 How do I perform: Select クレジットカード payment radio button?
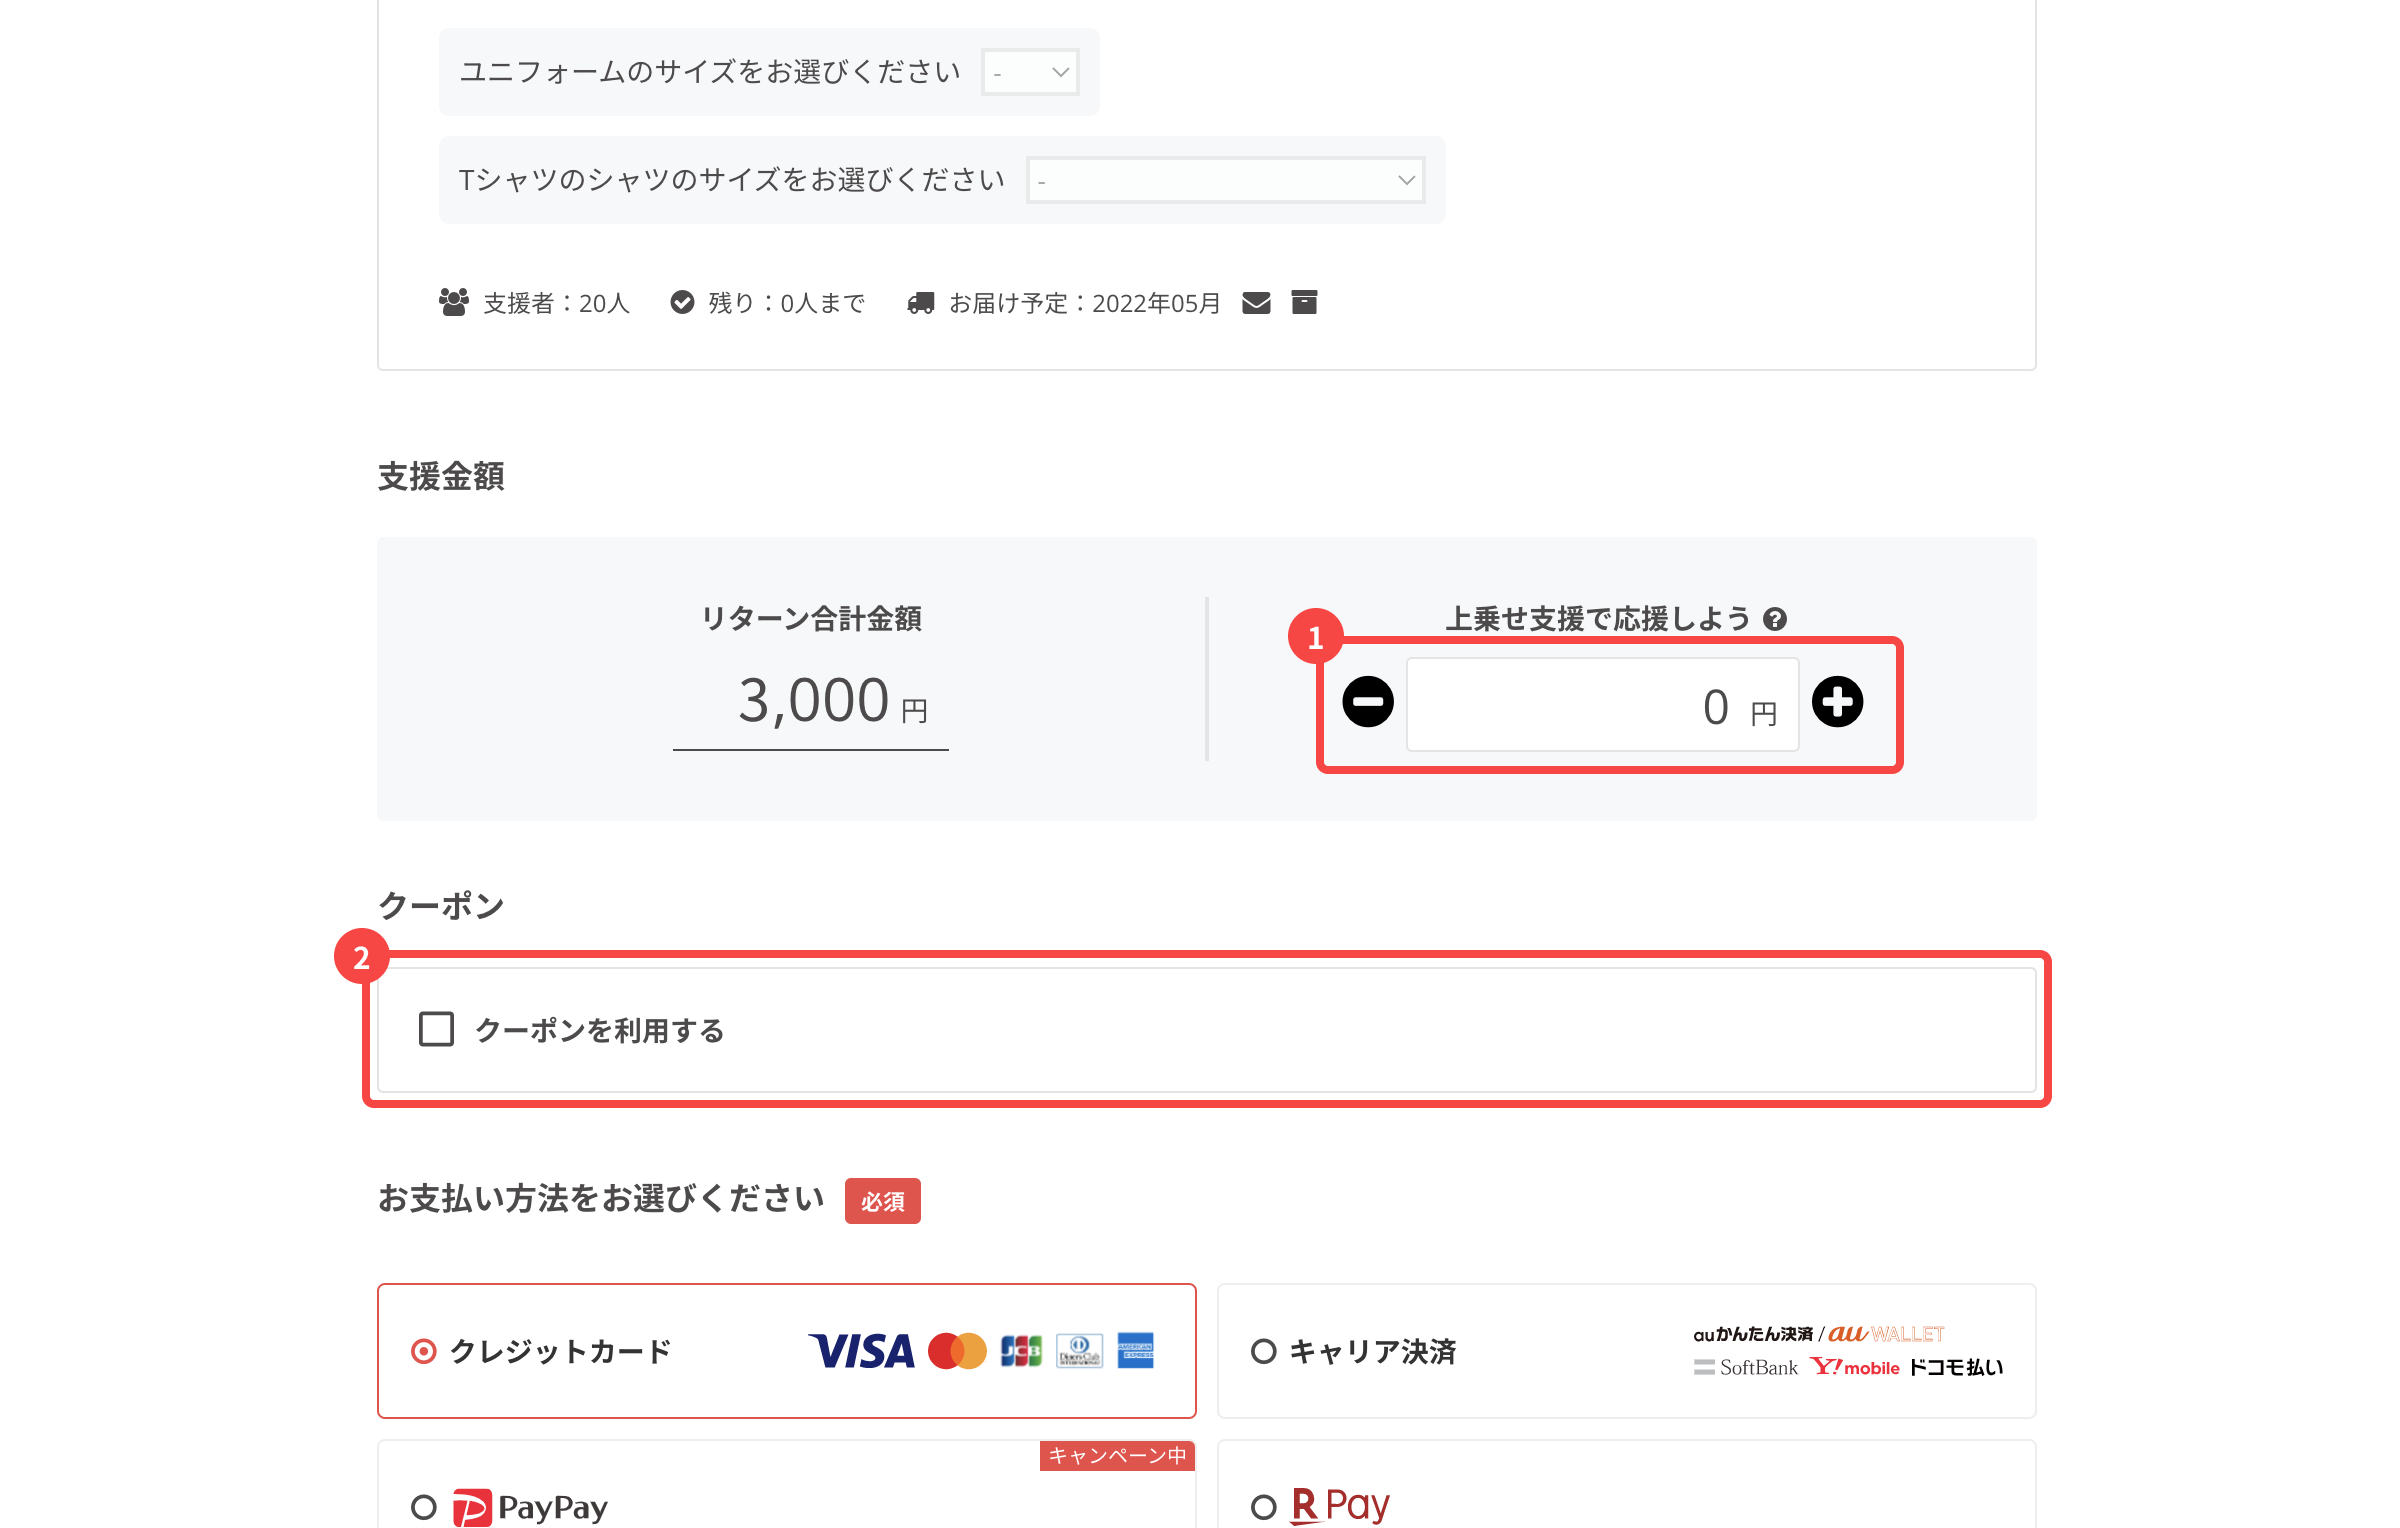click(x=424, y=1351)
